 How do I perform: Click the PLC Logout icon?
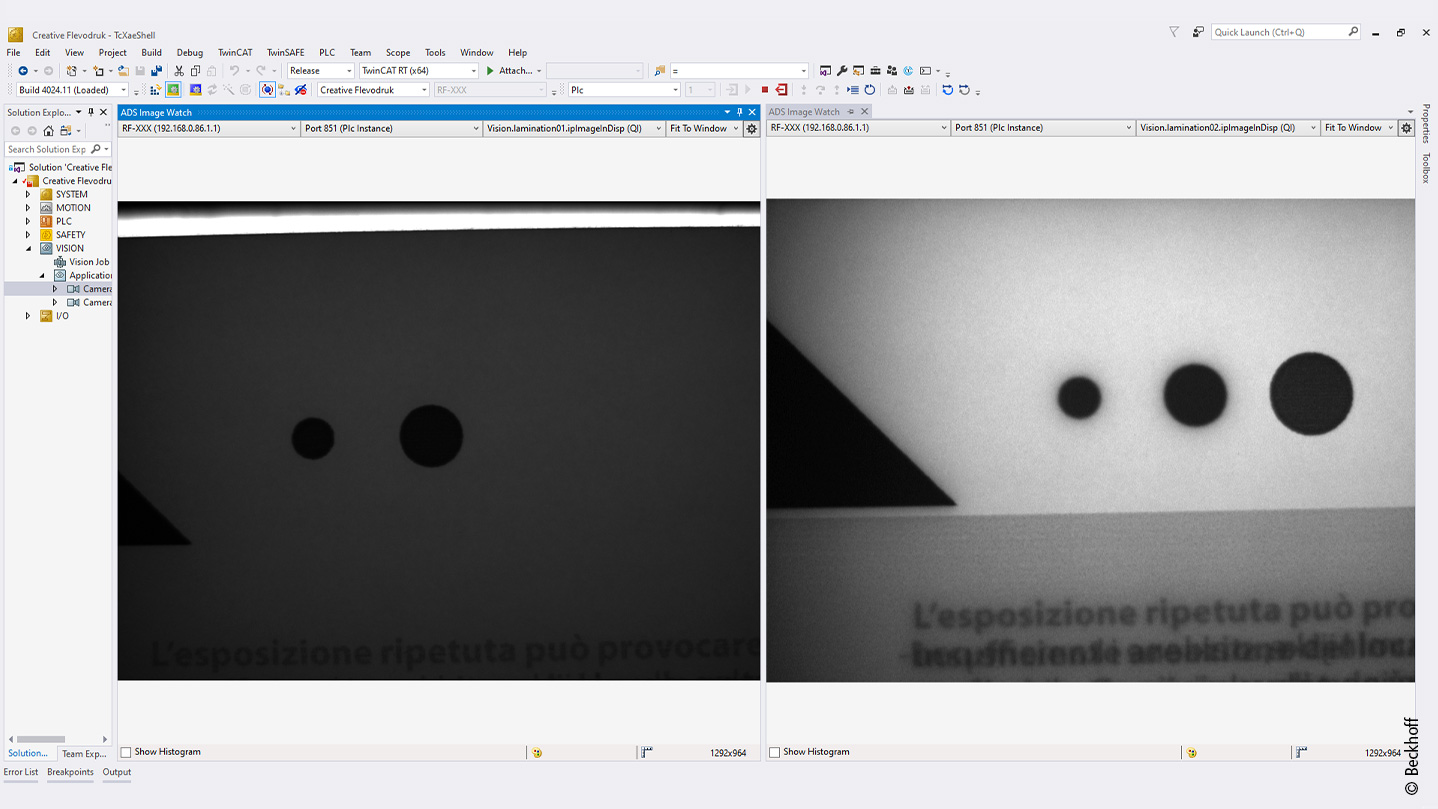point(781,90)
